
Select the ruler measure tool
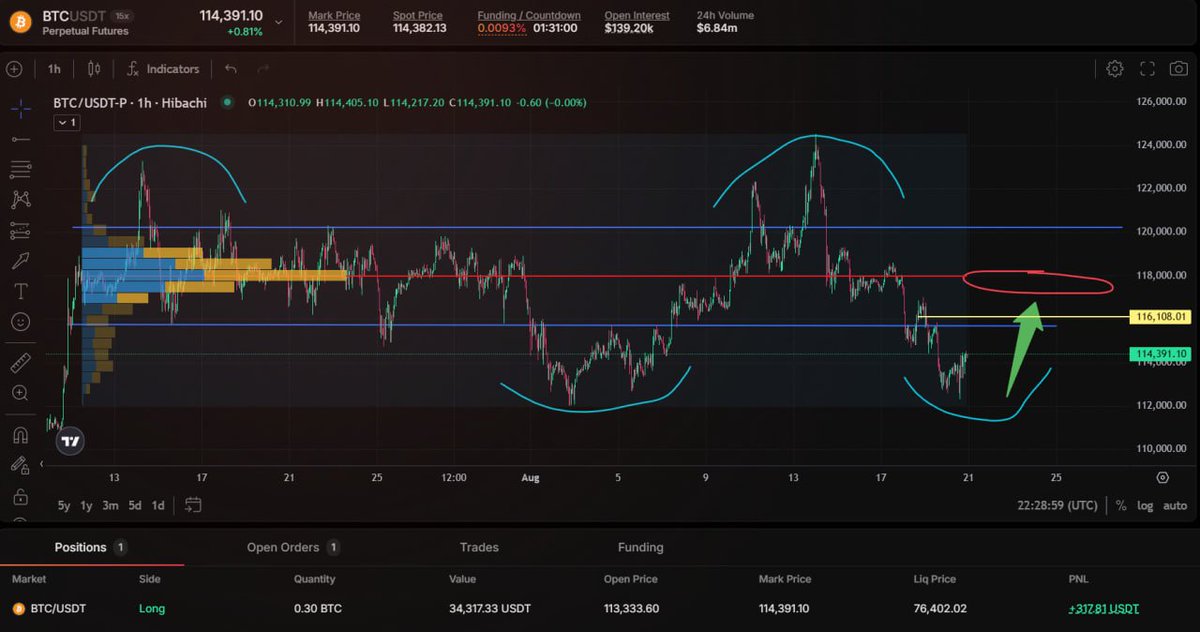pyautogui.click(x=20, y=363)
